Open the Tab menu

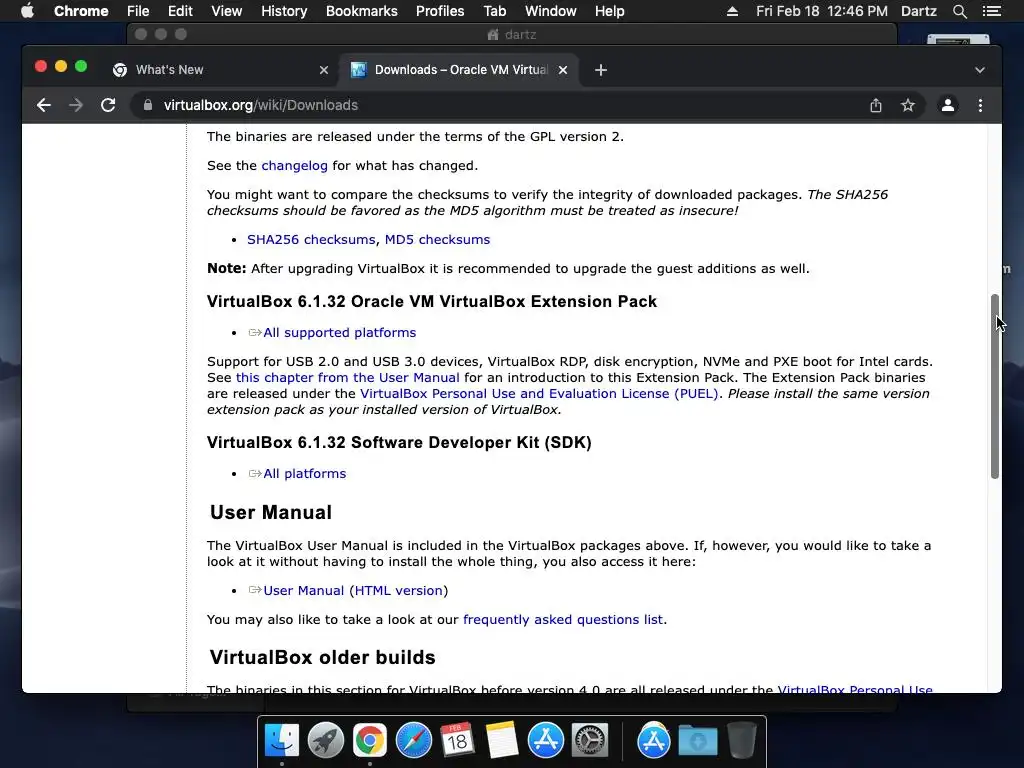click(x=494, y=11)
